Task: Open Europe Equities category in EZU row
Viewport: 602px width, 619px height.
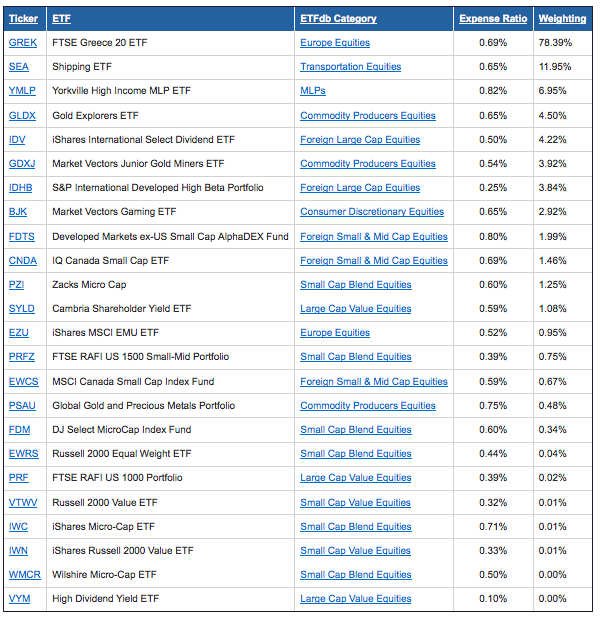Action: (335, 333)
